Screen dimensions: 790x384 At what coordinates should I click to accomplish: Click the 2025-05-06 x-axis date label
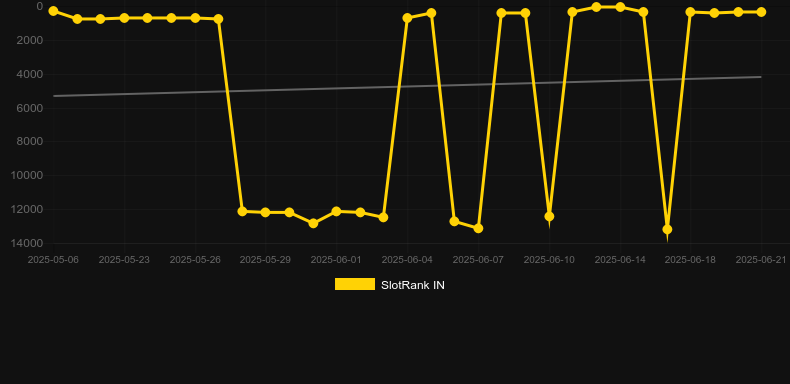click(x=53, y=260)
